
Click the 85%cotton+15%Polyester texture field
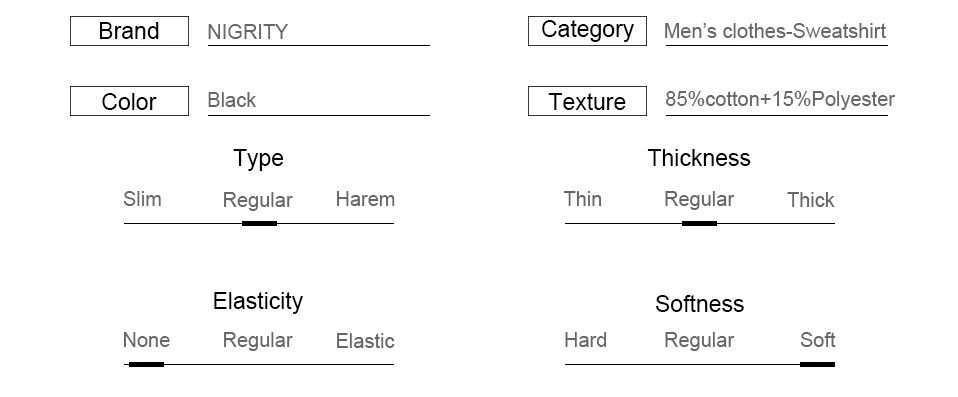coord(779,101)
